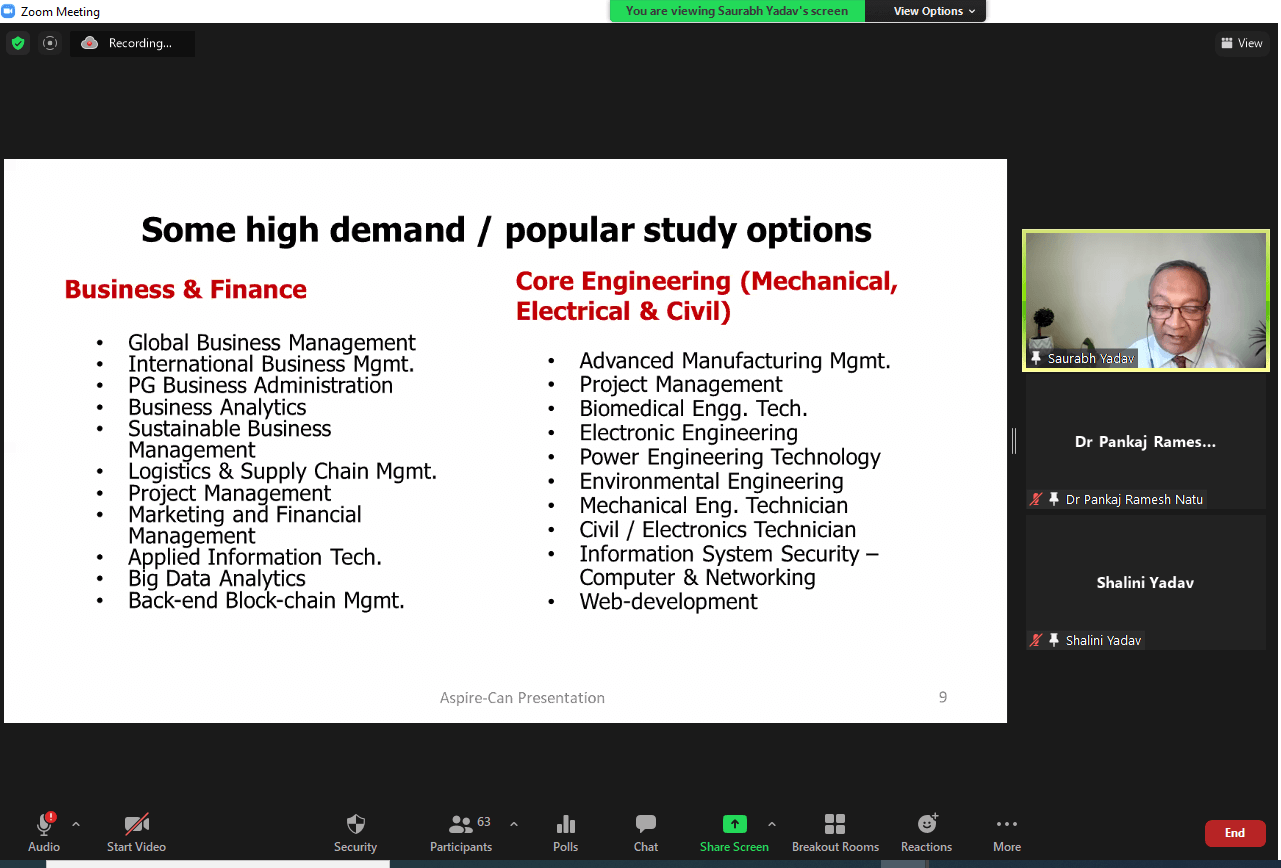The image size is (1281, 868).
Task: Click the green Share Screen icon
Action: 735,824
